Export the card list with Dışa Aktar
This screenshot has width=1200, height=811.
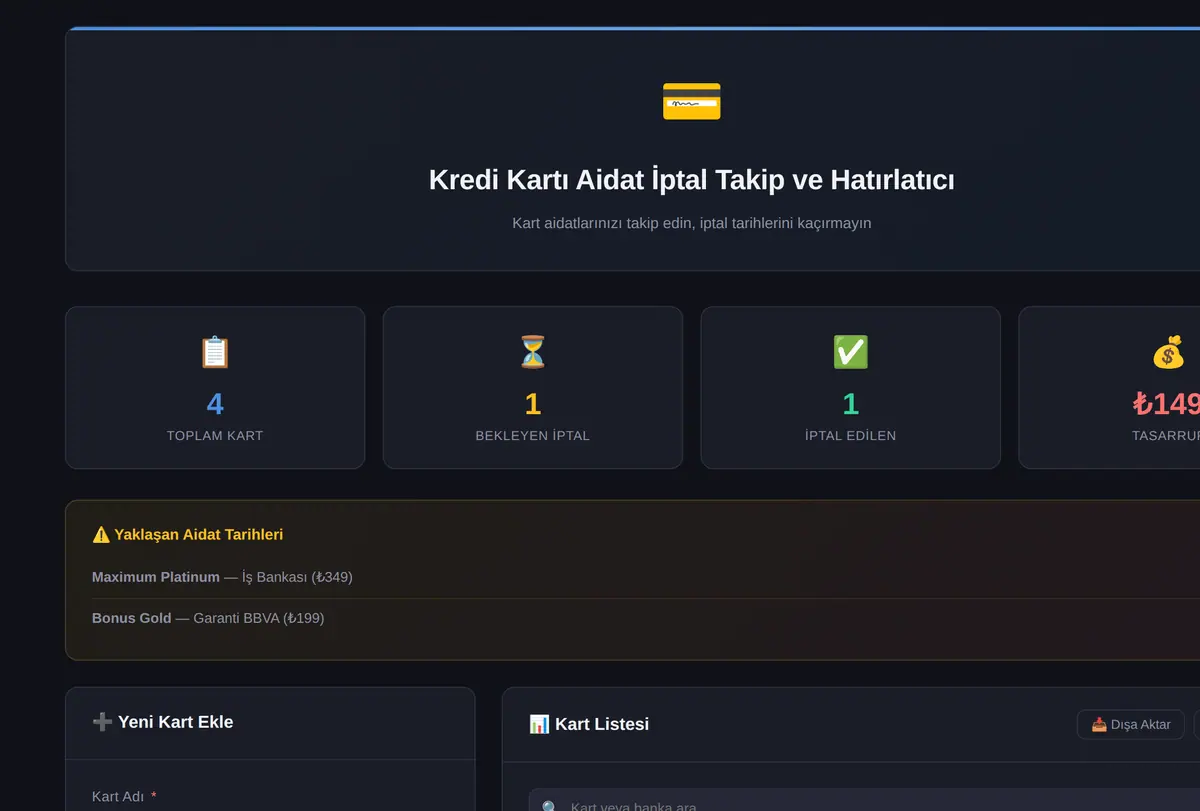point(1131,725)
